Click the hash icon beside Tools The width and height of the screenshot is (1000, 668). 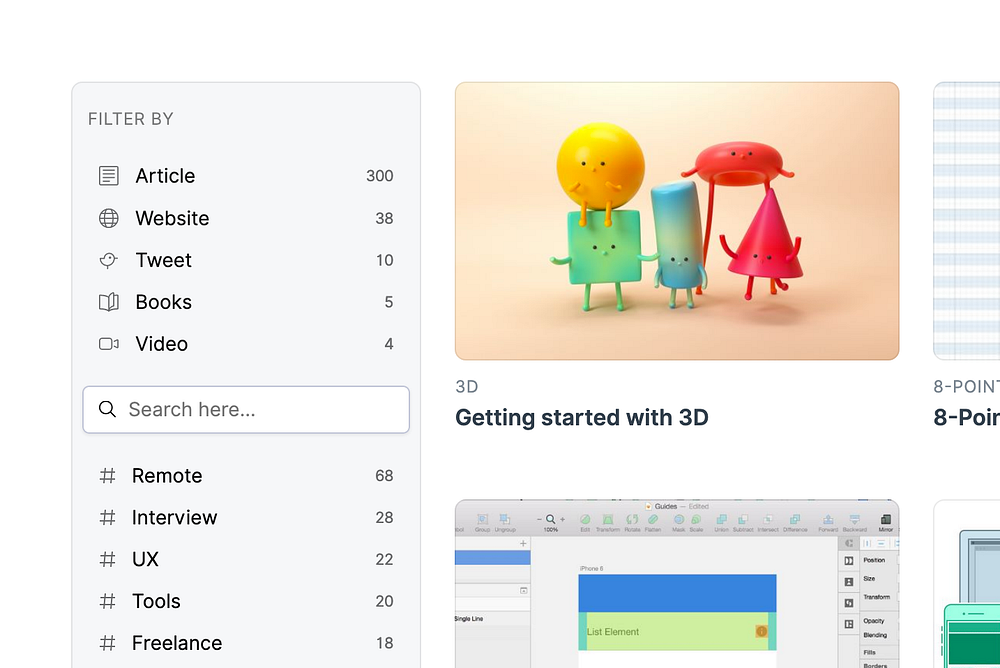pos(107,601)
